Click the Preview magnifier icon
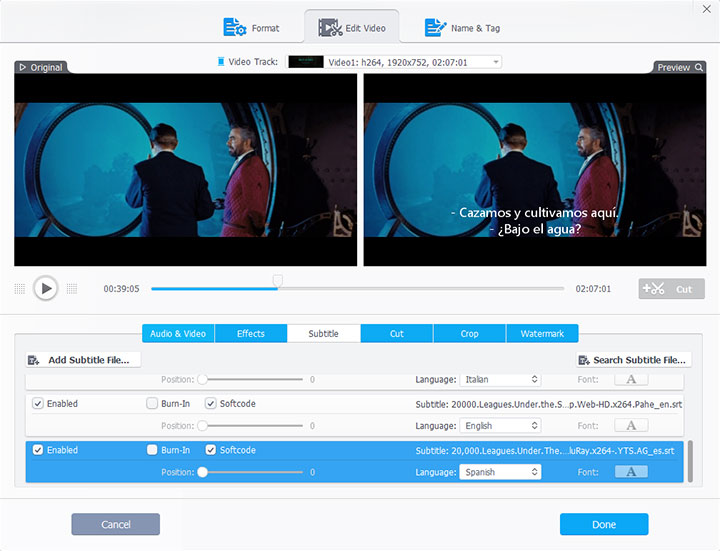The width and height of the screenshot is (720, 551). point(699,67)
